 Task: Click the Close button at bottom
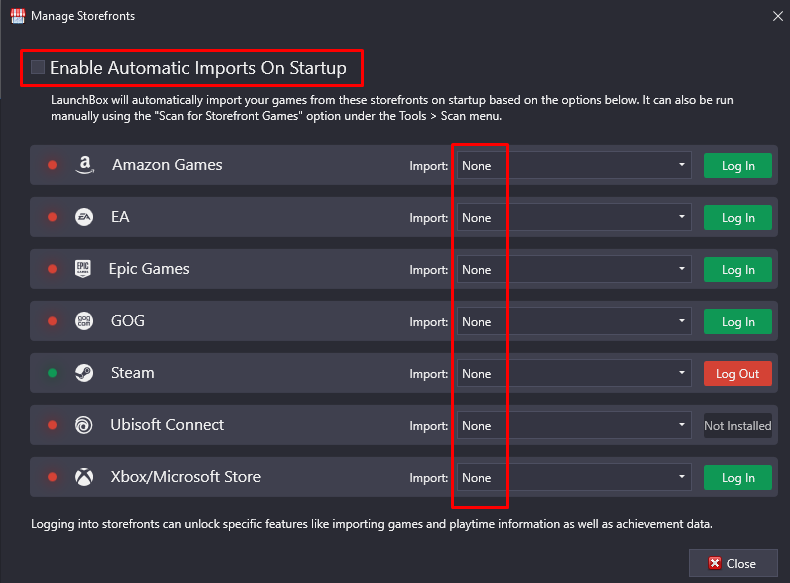pos(733,563)
